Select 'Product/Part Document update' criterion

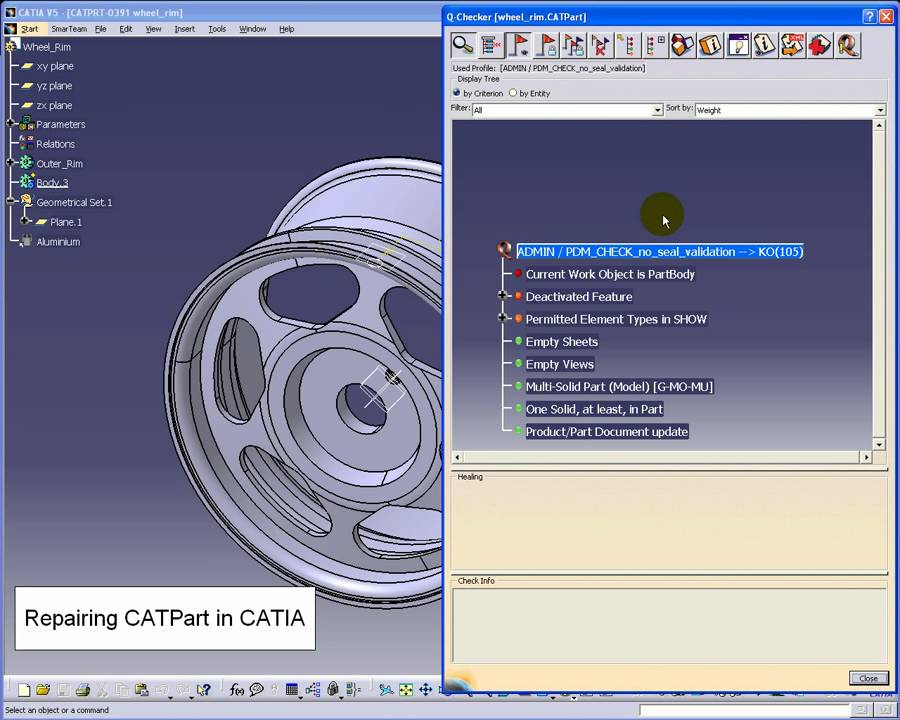(x=607, y=432)
